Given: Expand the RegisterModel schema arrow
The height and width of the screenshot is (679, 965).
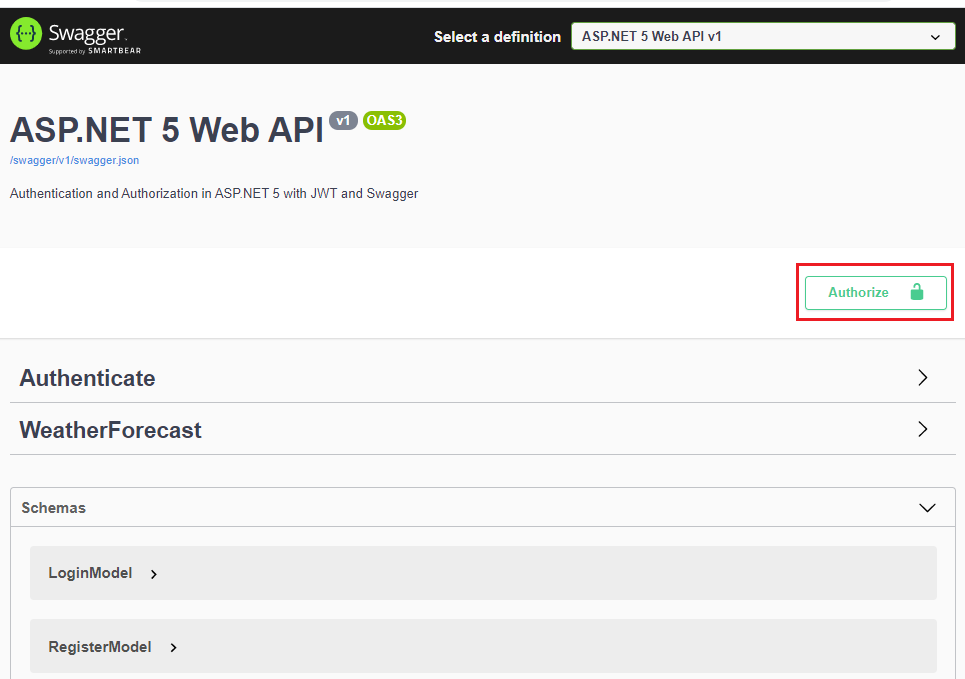Looking at the screenshot, I should pos(173,648).
